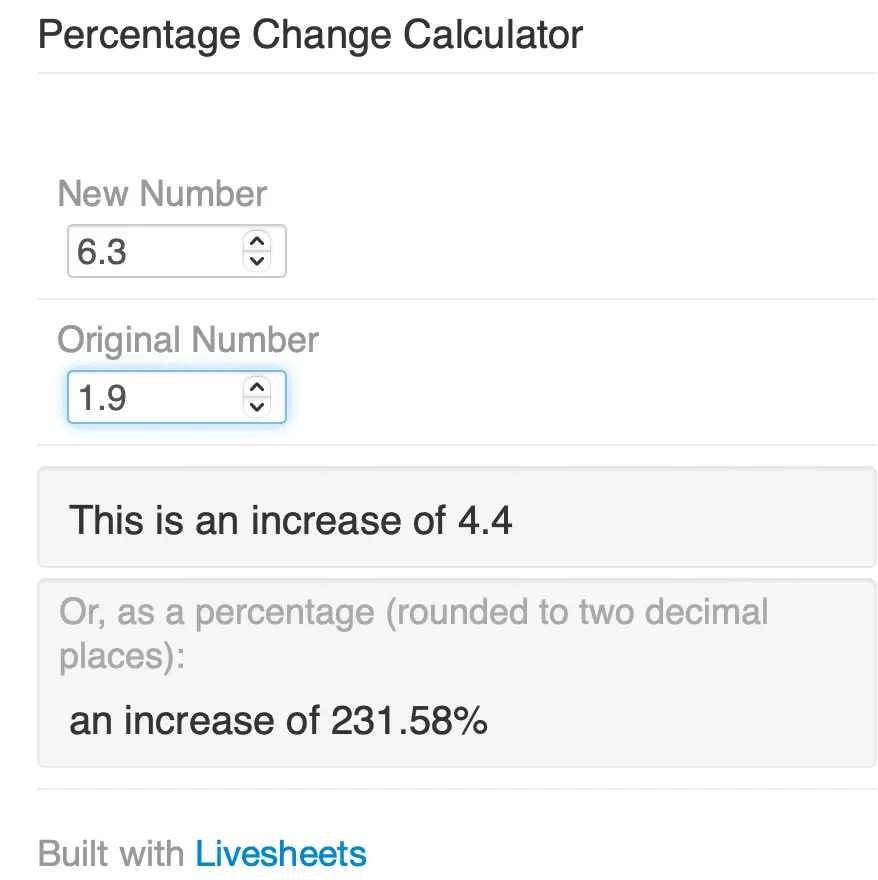Viewport: 878px width, 880px height.
Task: Click the 4.4 difference value
Action: (484, 520)
